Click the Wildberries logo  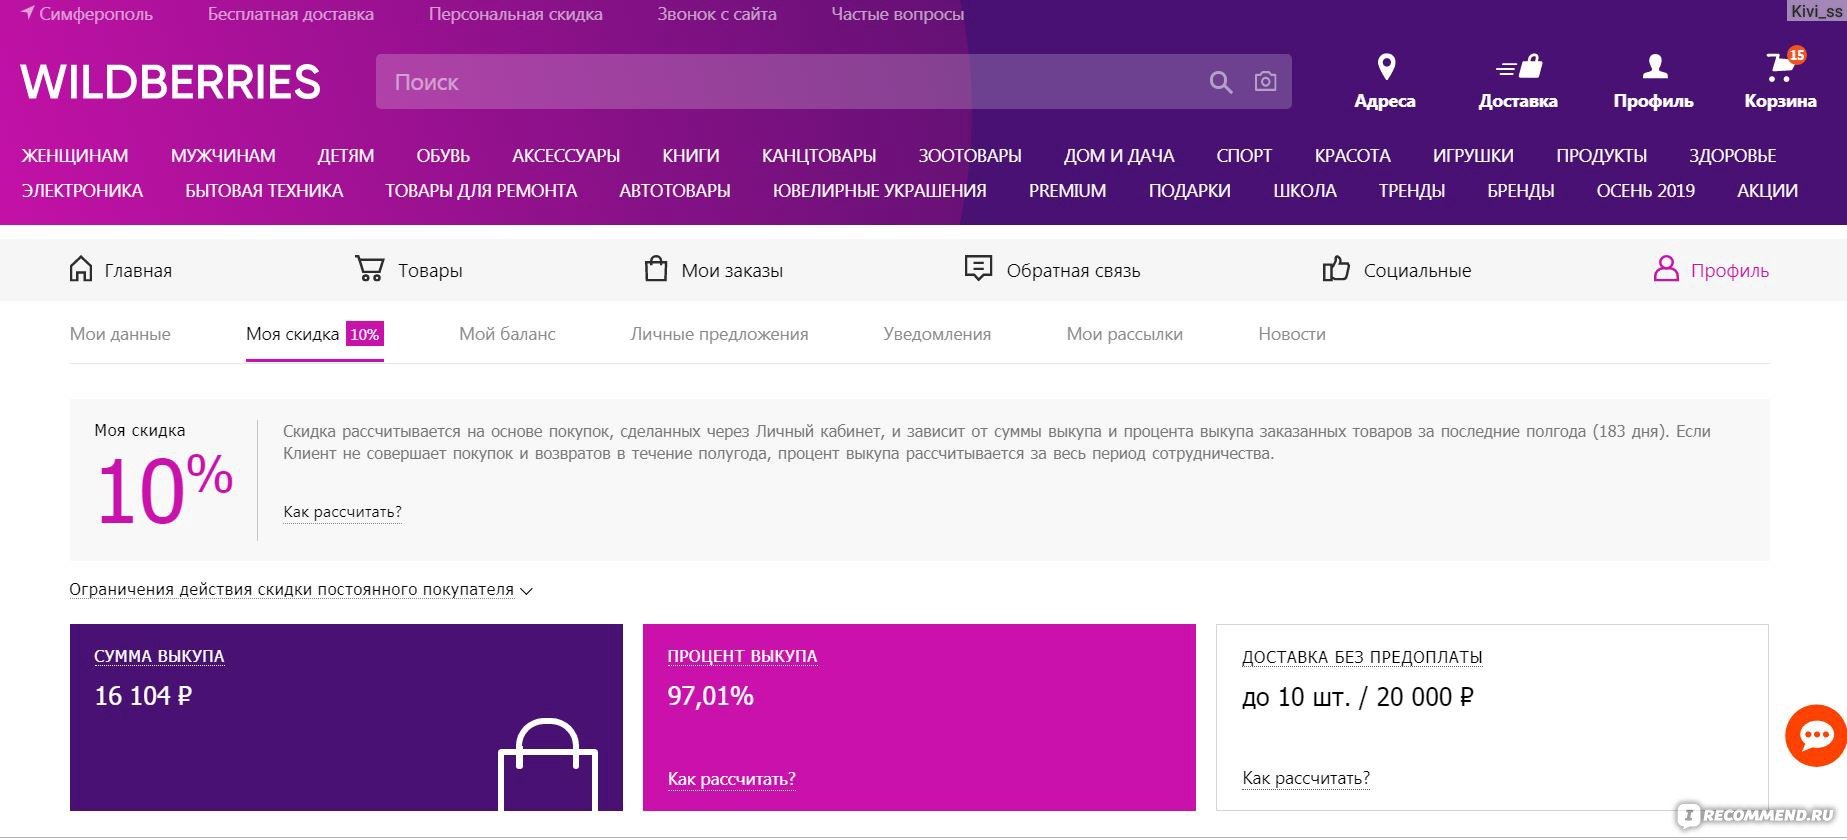(x=170, y=82)
